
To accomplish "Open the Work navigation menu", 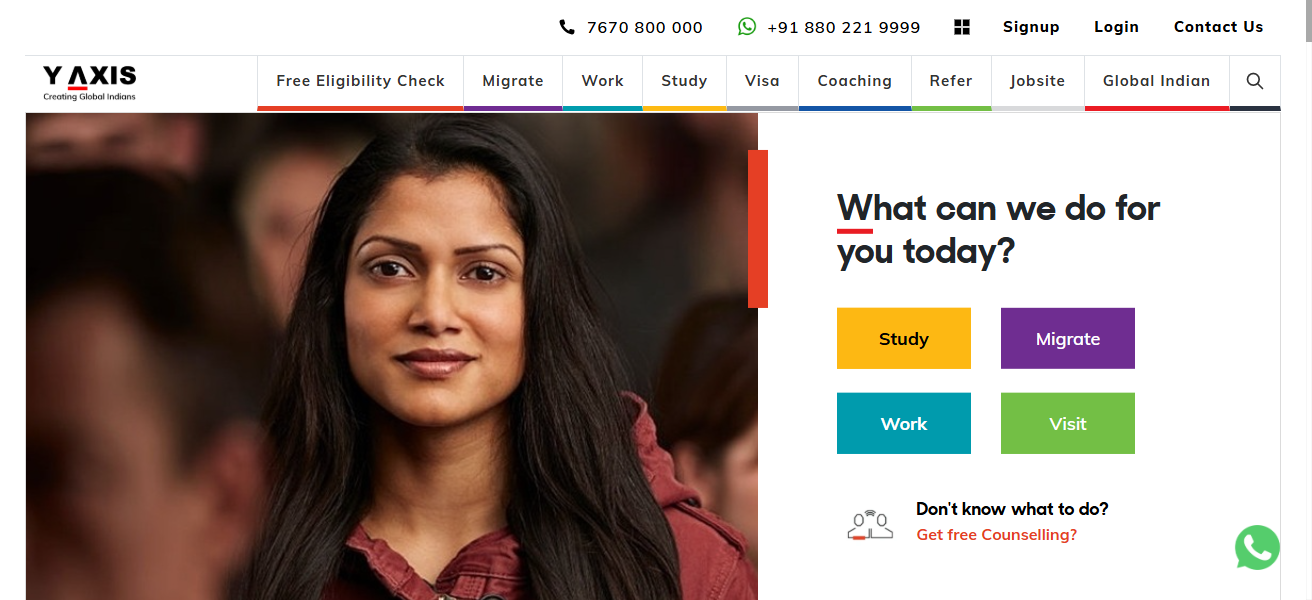I will pyautogui.click(x=602, y=81).
